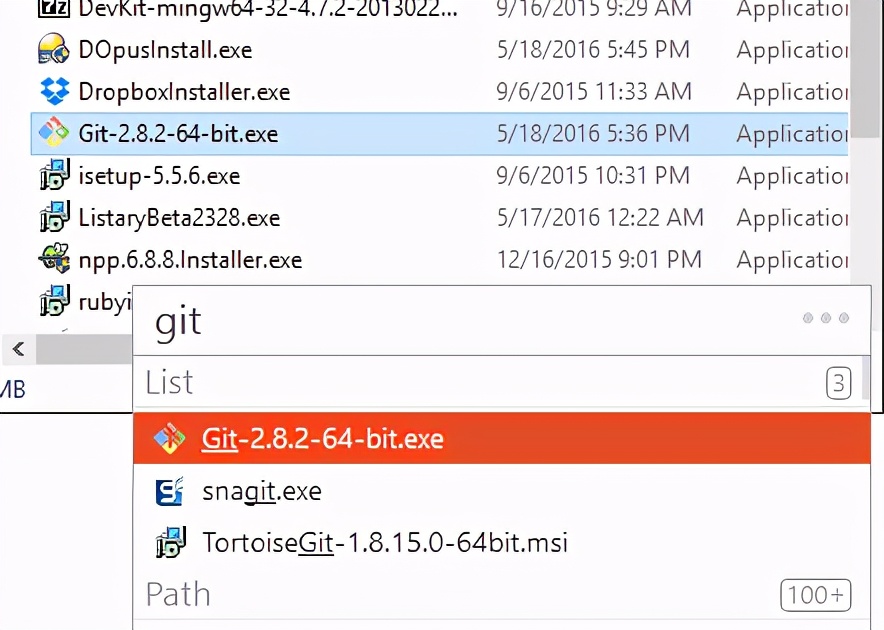Select snagit.exe from the search results

coord(262,491)
